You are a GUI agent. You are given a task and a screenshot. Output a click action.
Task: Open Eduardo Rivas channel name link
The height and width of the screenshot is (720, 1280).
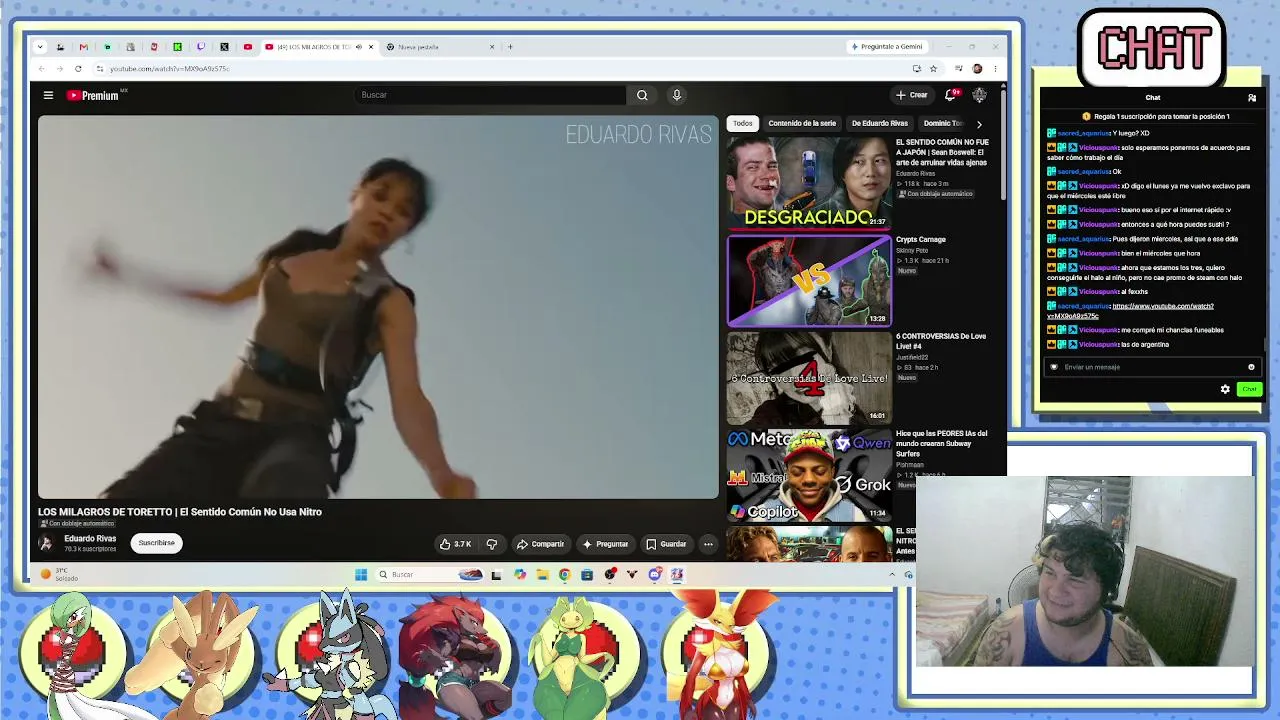(90, 538)
